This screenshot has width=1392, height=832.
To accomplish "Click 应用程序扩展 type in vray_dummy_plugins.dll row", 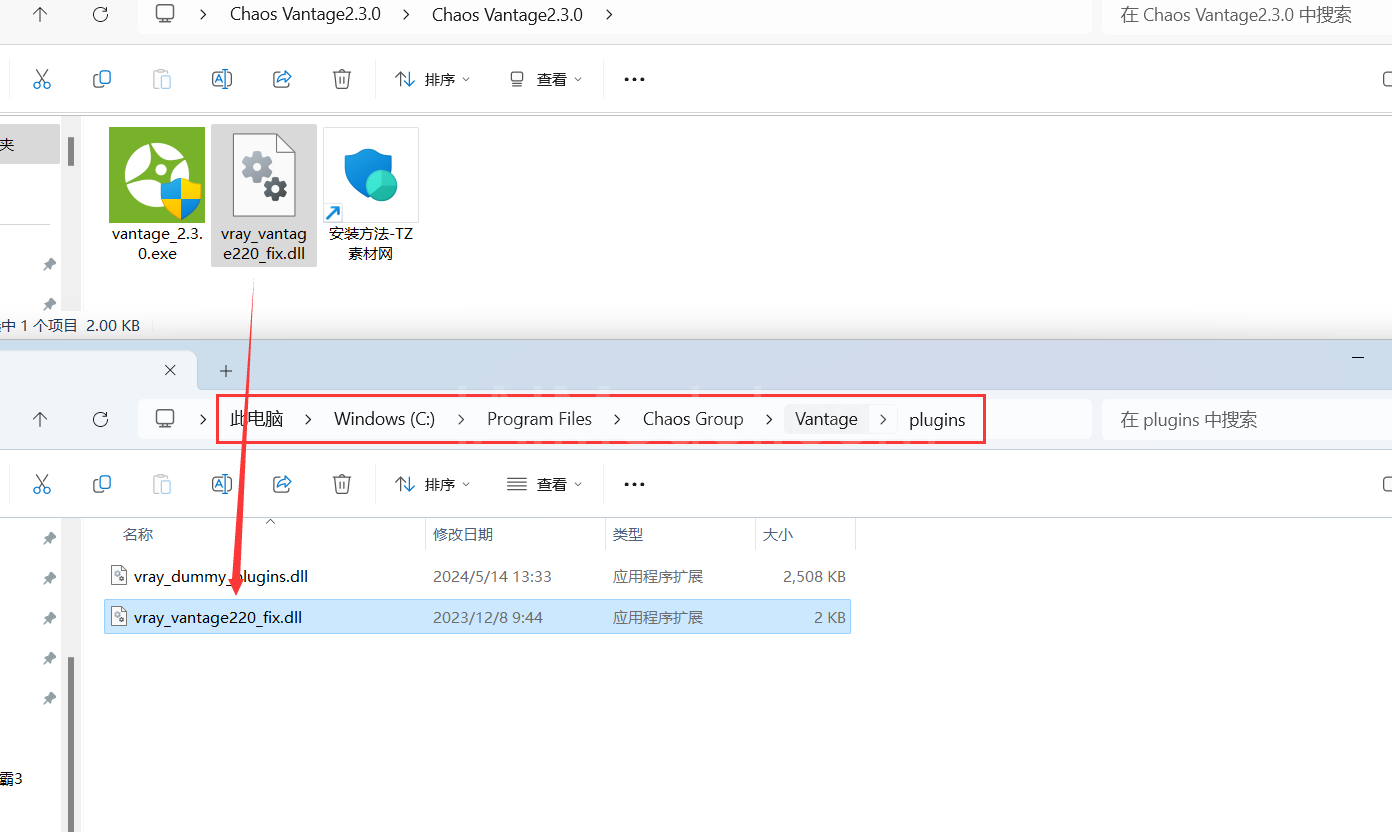I will (x=658, y=576).
